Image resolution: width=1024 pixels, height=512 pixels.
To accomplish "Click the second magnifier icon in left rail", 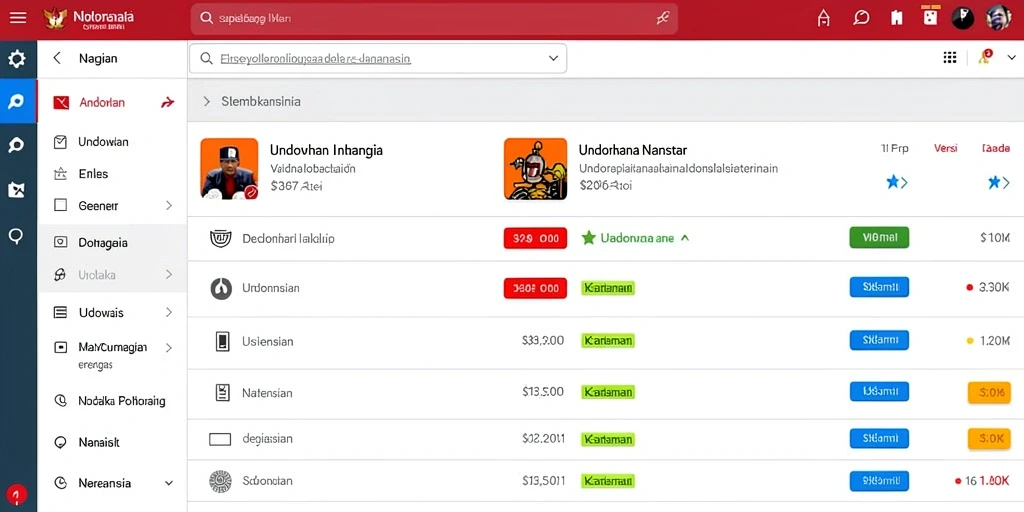I will (16, 145).
